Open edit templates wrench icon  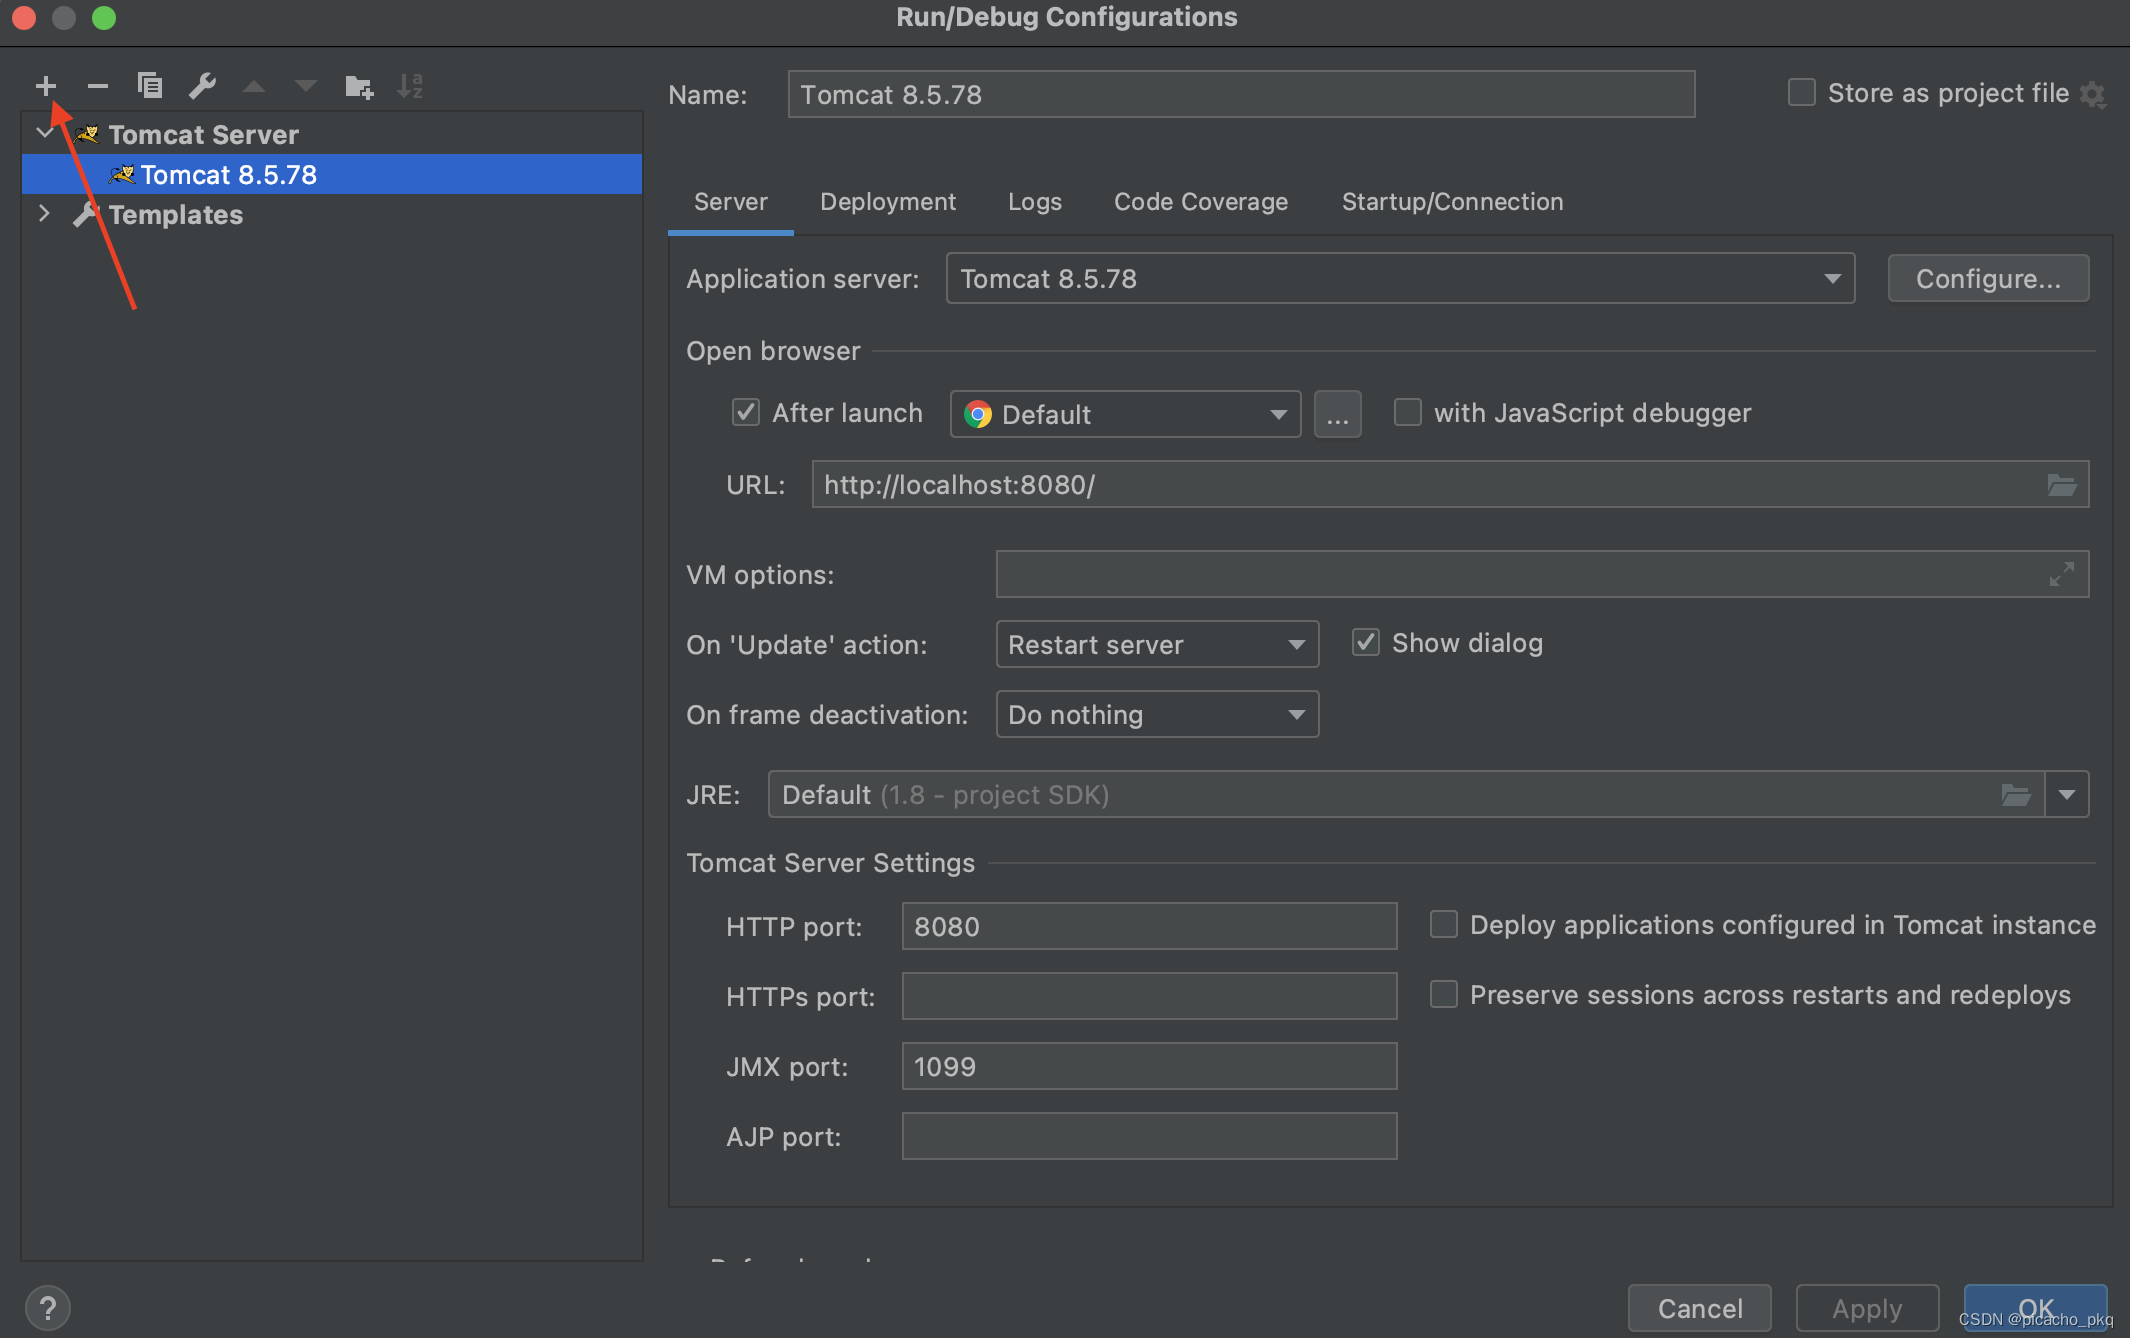tap(203, 86)
